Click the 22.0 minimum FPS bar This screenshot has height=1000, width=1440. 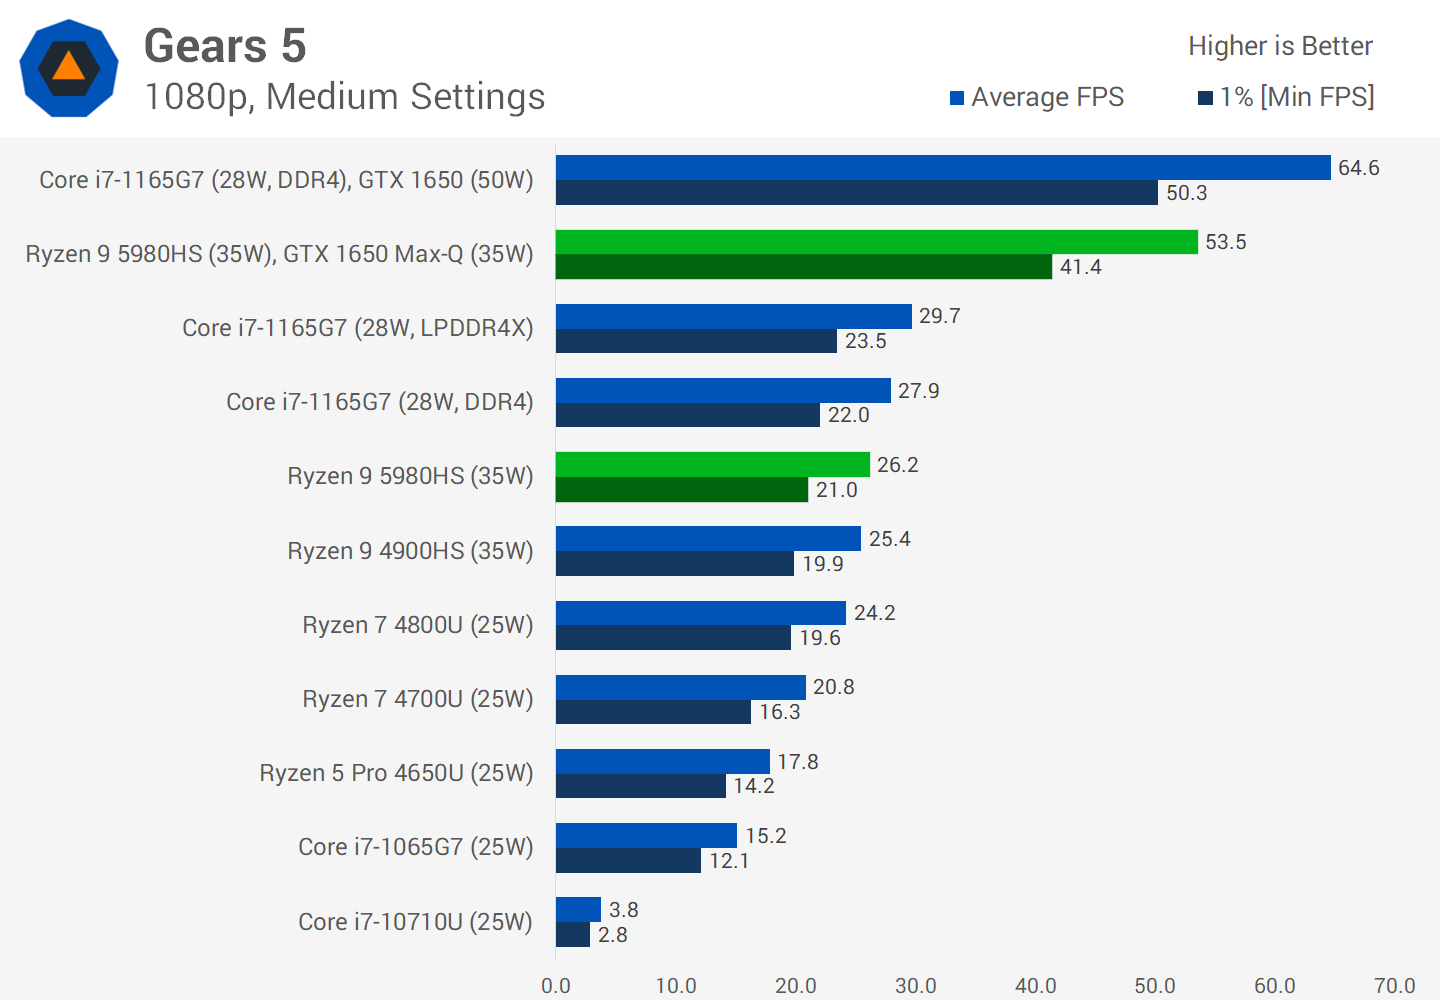[x=688, y=415]
